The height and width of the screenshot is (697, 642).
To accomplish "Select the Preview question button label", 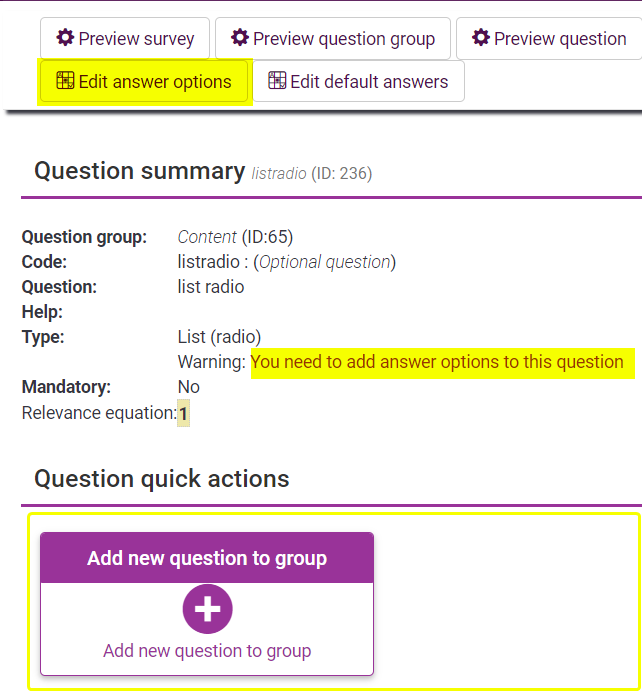I will (560, 39).
